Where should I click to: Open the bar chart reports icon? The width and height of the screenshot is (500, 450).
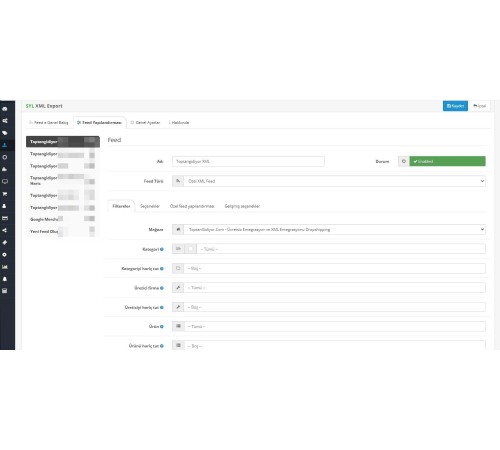coord(5,267)
